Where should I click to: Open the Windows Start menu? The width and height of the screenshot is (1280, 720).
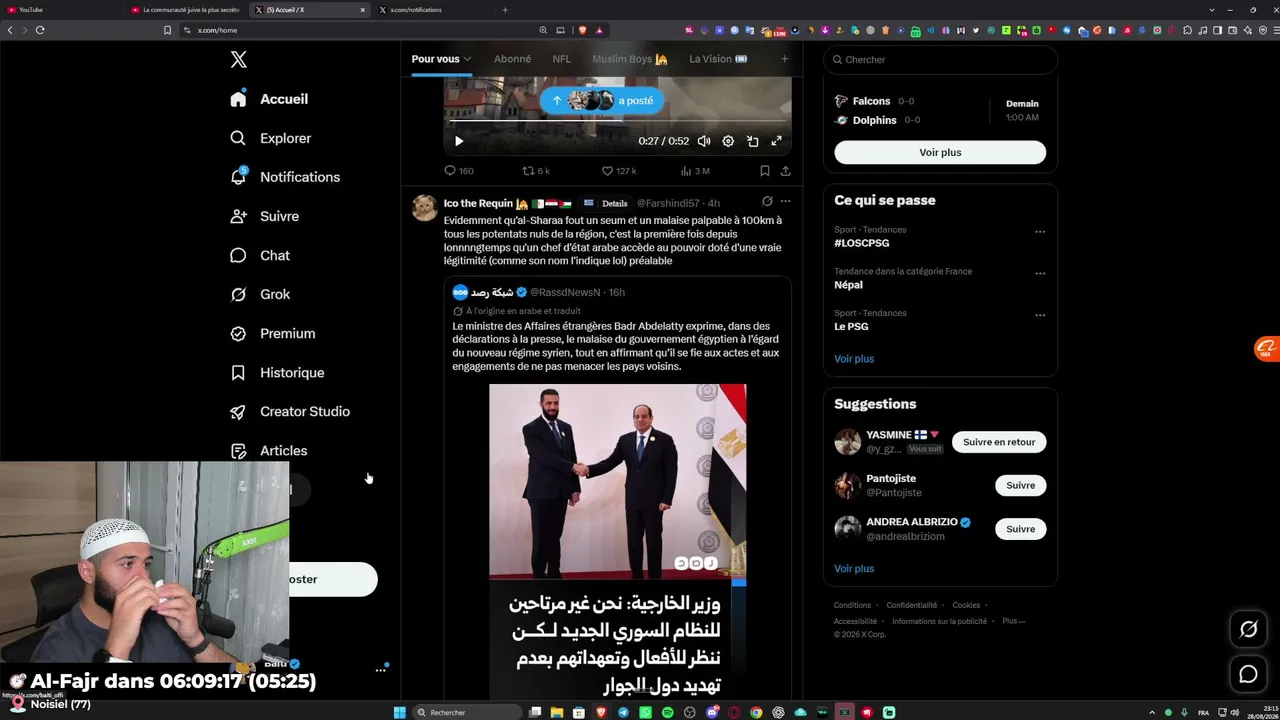(400, 712)
